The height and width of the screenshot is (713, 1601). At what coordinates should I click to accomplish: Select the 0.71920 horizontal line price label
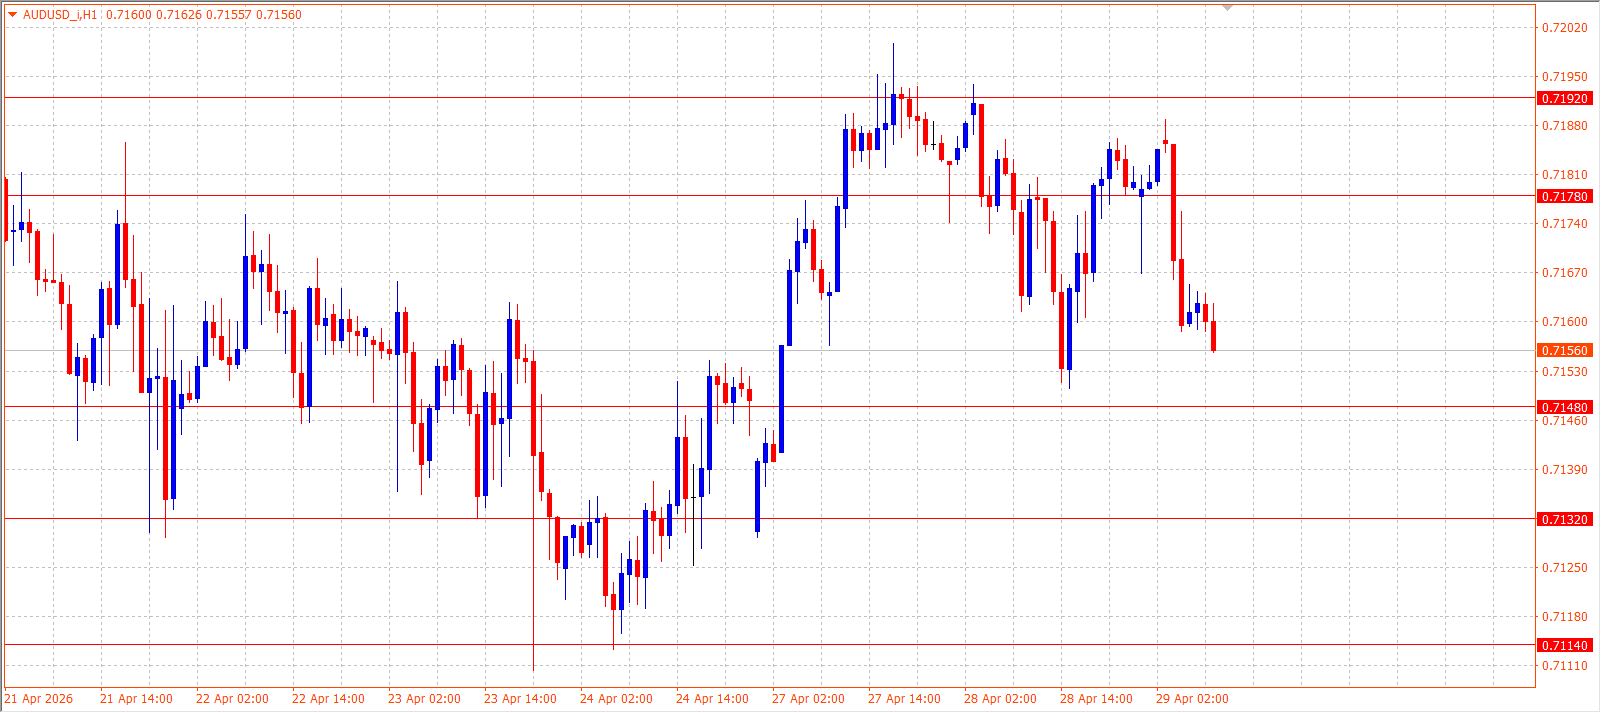pyautogui.click(x=1564, y=98)
